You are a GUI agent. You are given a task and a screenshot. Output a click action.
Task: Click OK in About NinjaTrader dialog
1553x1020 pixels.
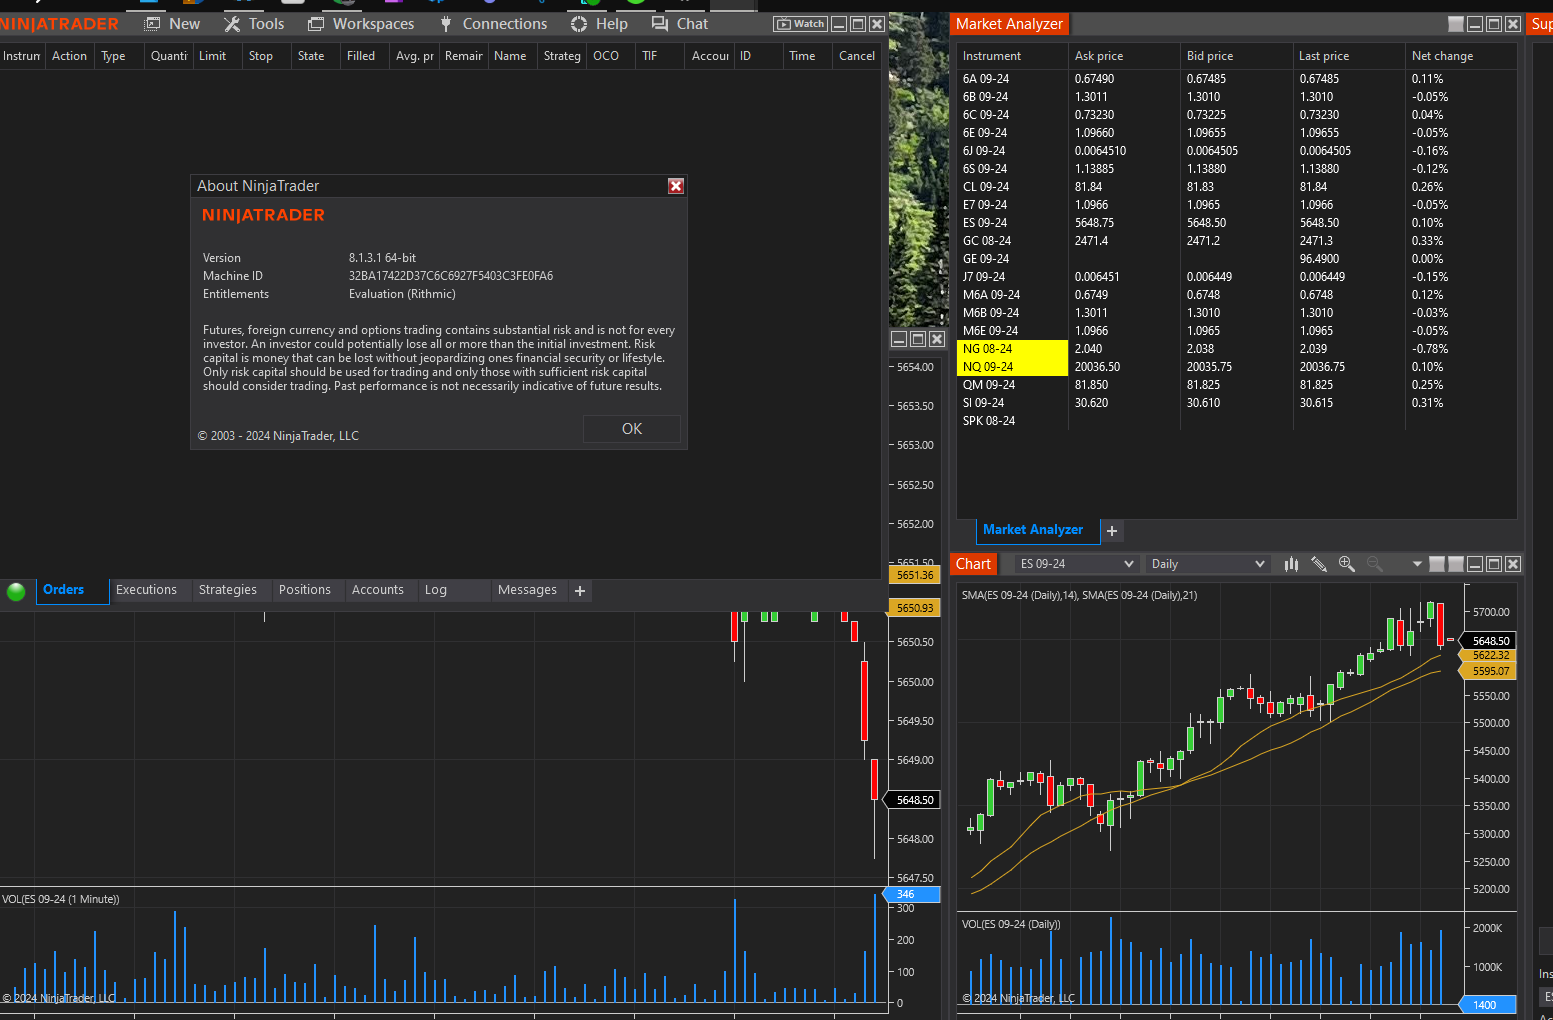(x=632, y=429)
